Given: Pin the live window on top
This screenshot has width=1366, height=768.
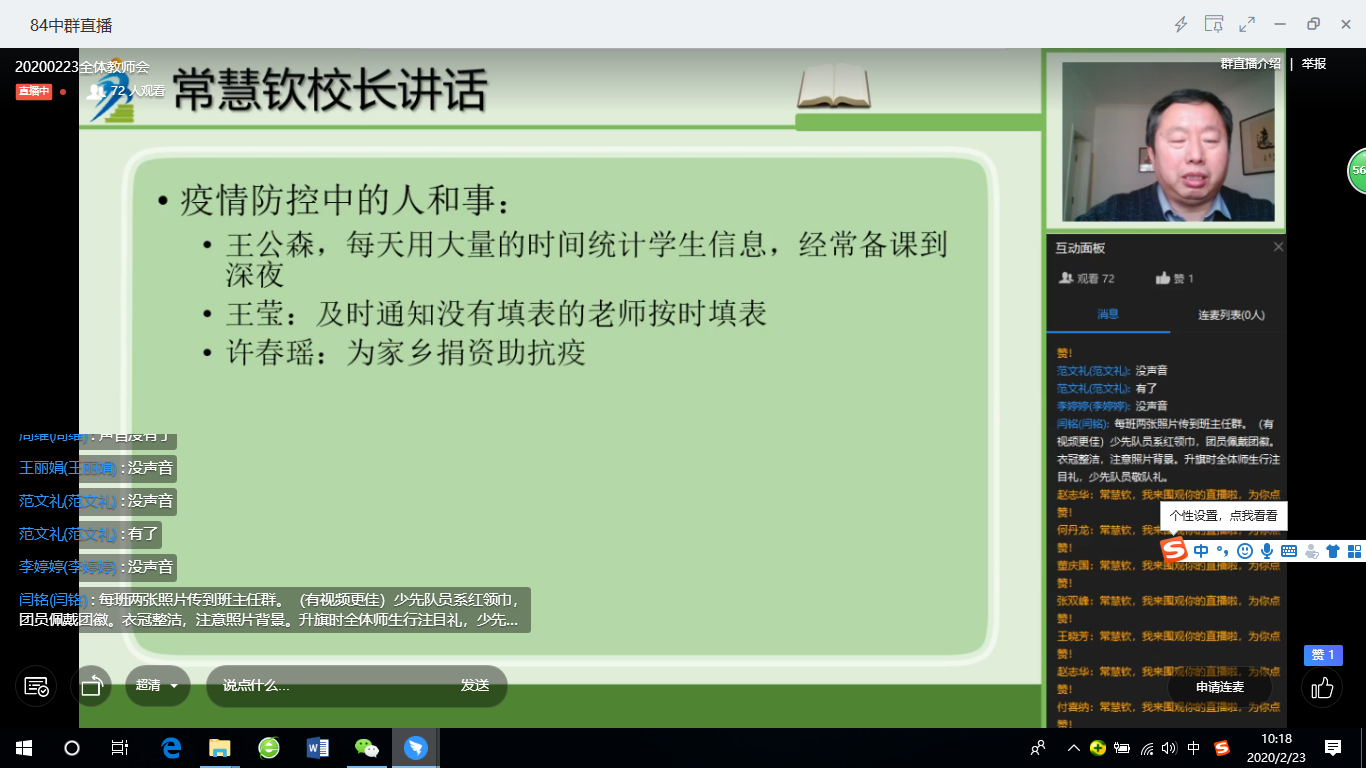Looking at the screenshot, I should tap(1214, 24).
